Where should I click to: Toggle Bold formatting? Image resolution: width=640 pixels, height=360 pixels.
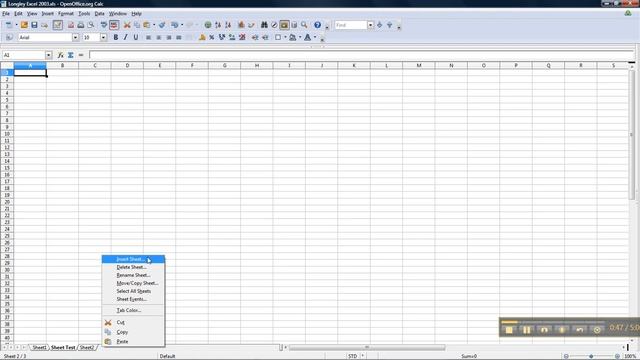(x=116, y=38)
